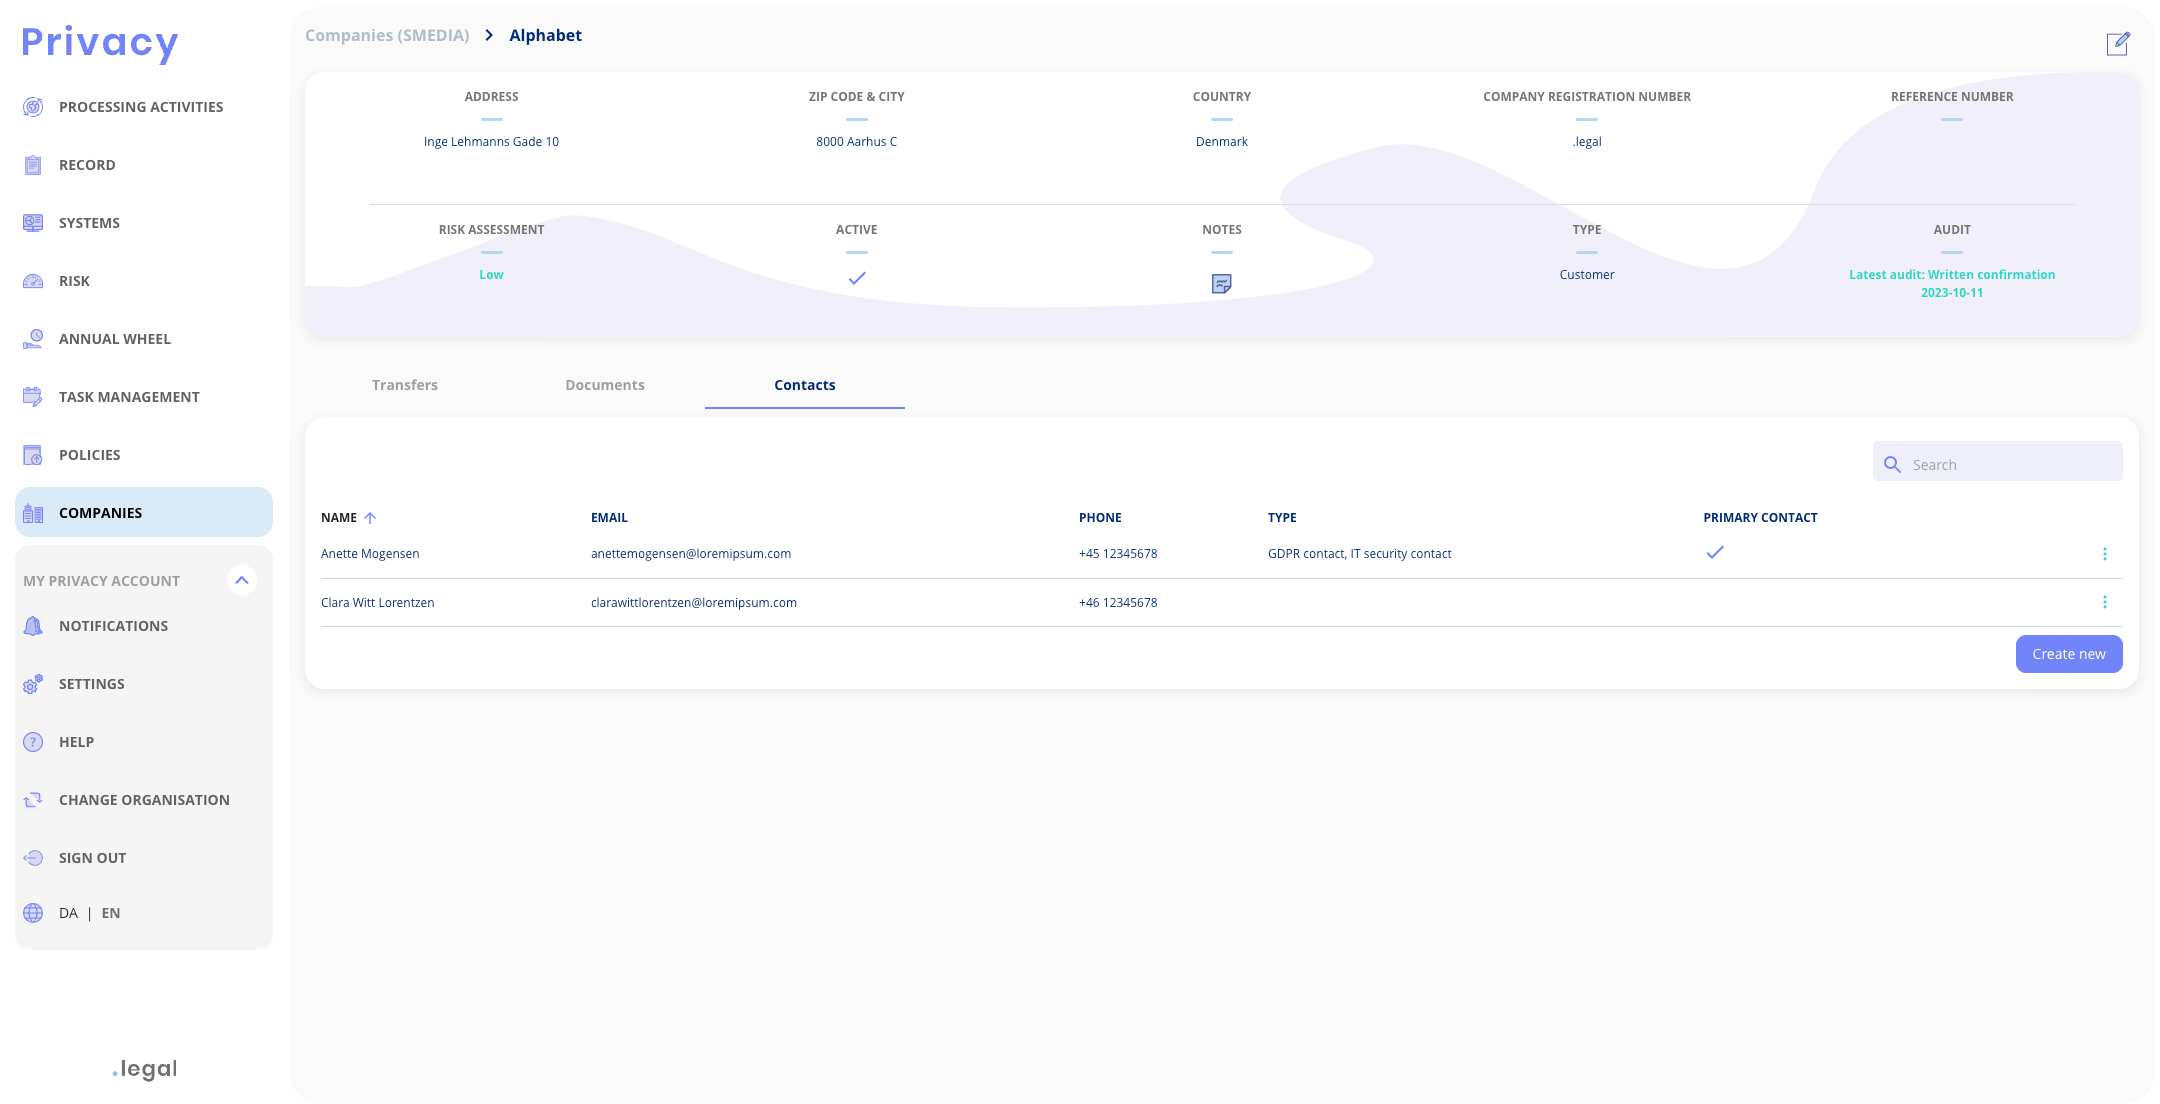Click the Active status checkmark
2160x1104 pixels.
(857, 279)
